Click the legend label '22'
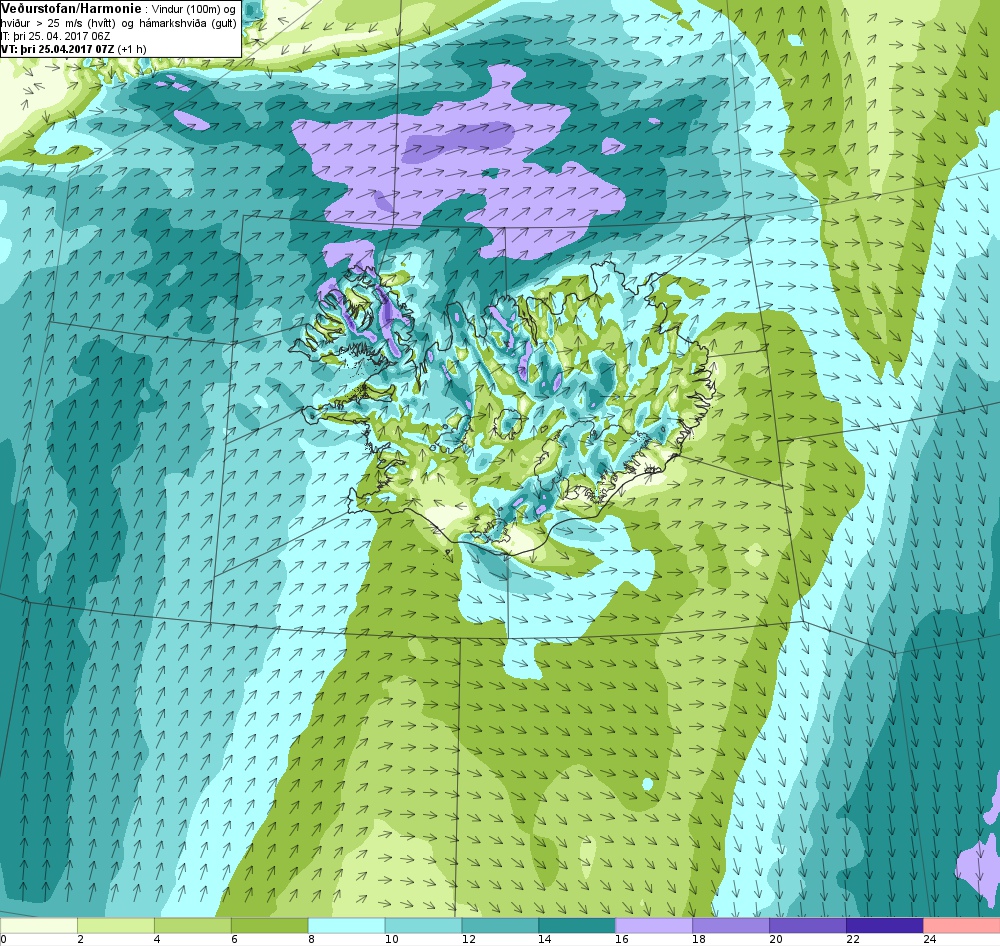 [853, 939]
